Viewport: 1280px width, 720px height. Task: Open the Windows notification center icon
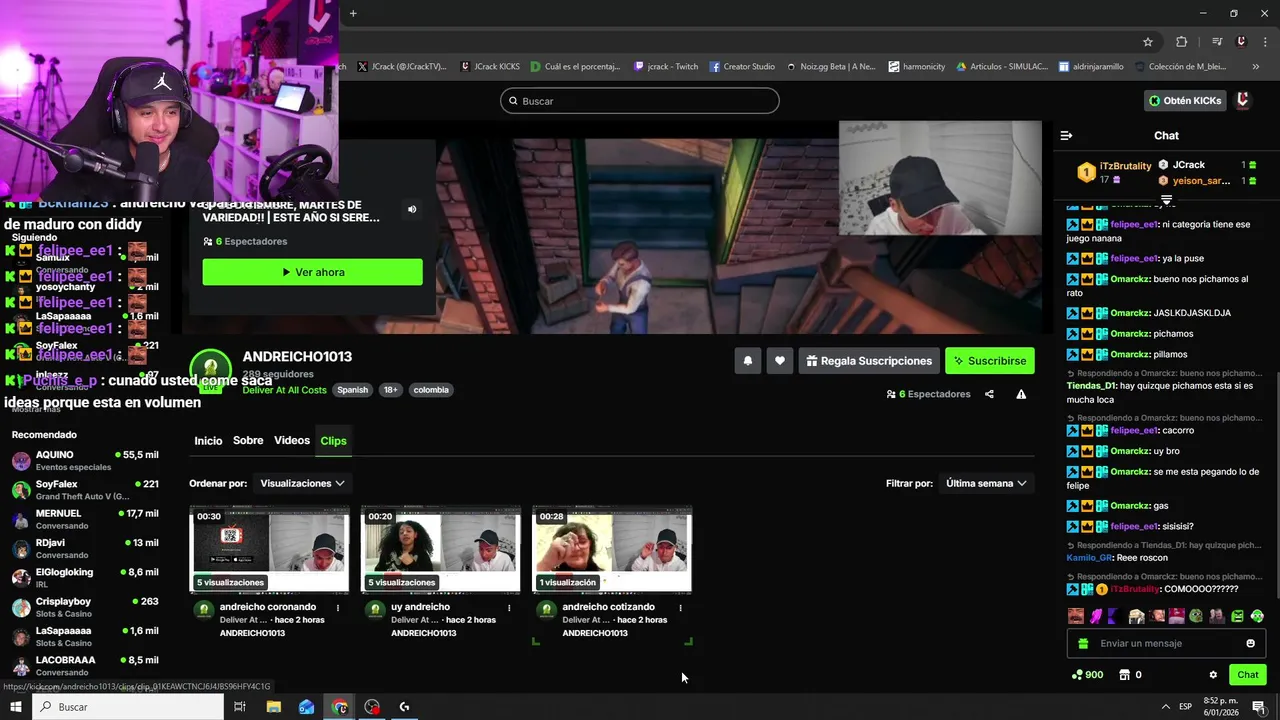(x=1259, y=707)
